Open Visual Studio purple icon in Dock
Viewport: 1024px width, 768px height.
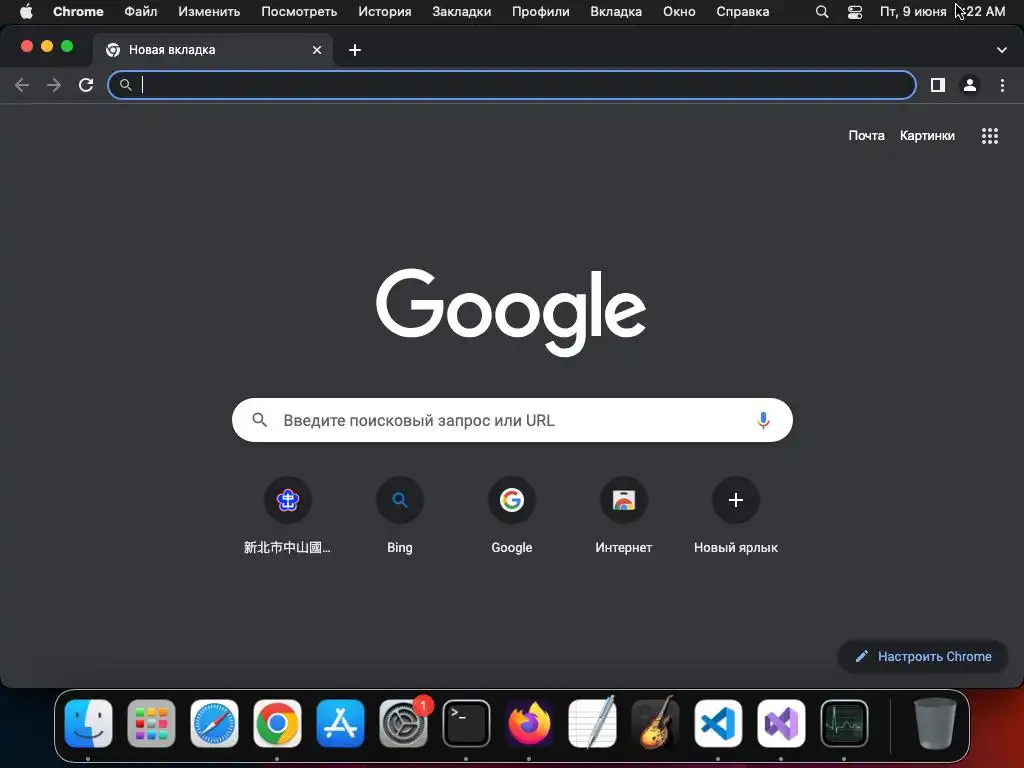781,724
